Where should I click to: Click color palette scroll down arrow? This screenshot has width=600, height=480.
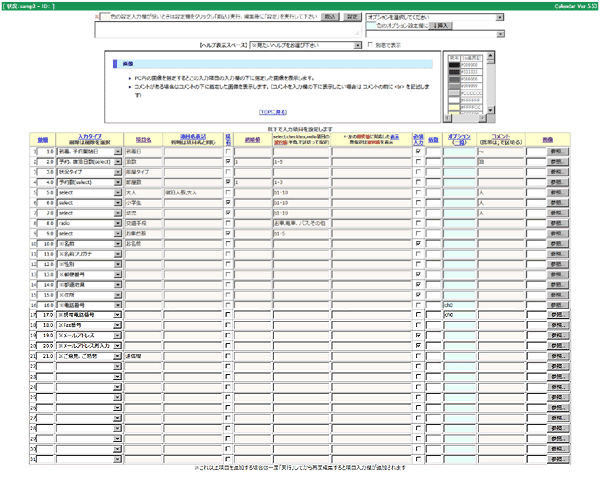(x=491, y=110)
